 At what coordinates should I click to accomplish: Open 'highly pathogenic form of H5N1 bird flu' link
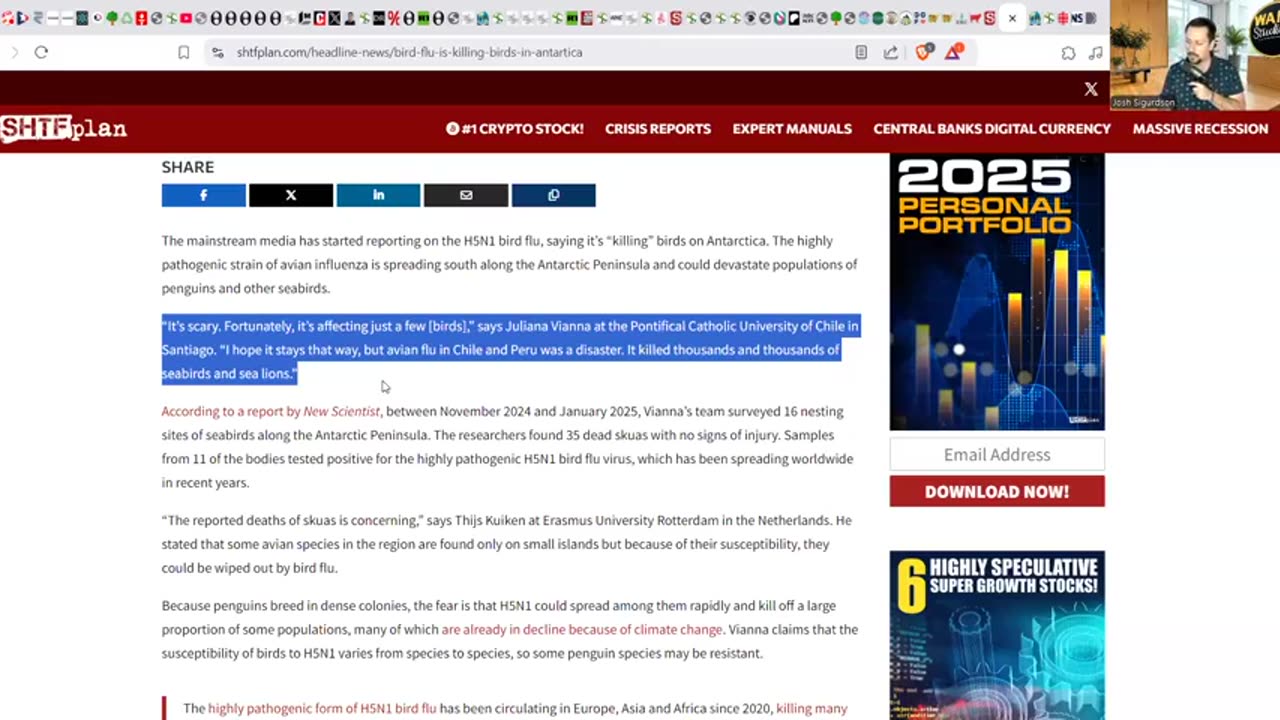322,708
